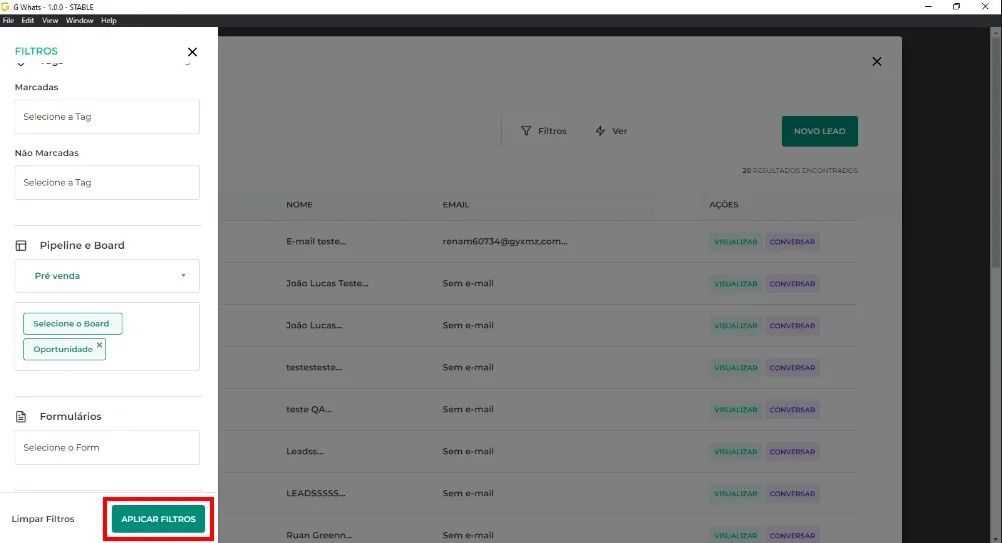Click the lead name testesteste
Image resolution: width=1002 pixels, height=543 pixels.
[314, 367]
